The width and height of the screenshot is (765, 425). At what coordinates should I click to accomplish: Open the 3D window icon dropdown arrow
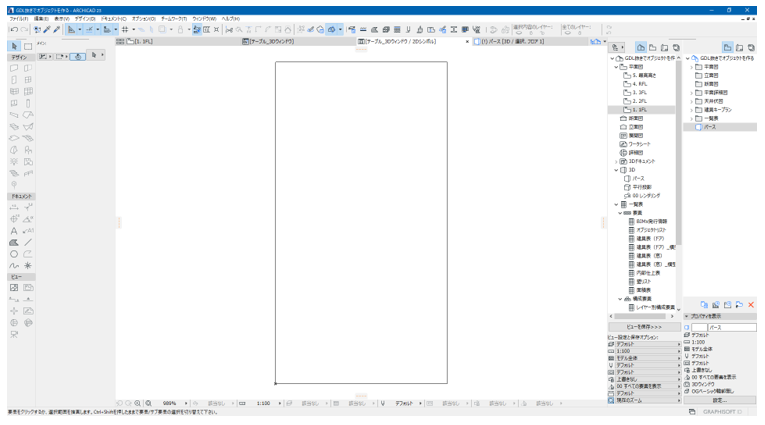tap(340, 30)
